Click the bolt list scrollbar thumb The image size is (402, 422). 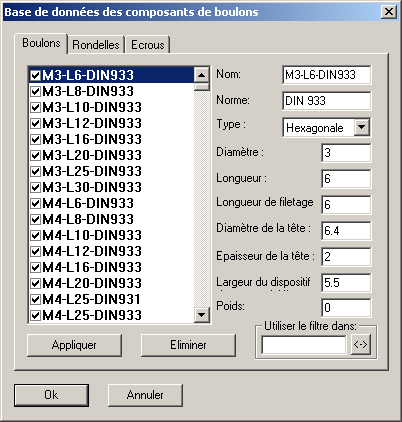click(x=201, y=87)
